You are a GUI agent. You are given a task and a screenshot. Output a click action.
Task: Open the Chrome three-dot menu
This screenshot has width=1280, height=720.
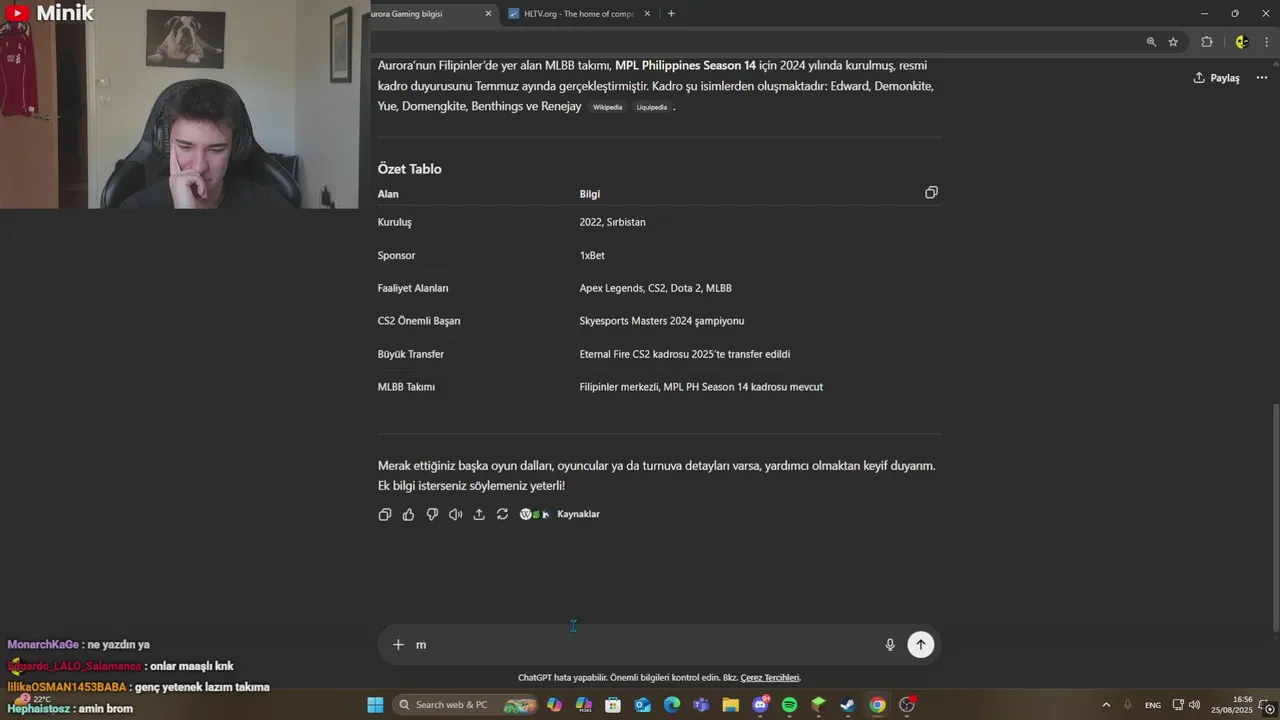pyautogui.click(x=1267, y=42)
